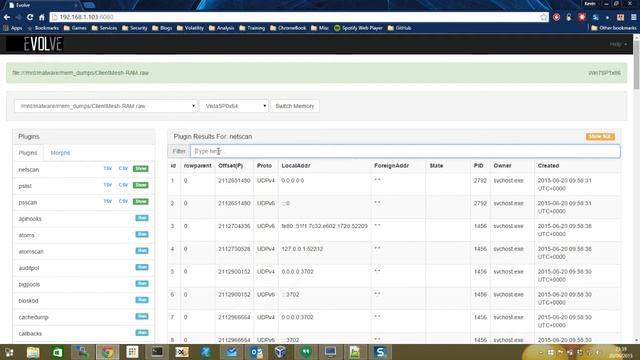
Task: Click the ForeignAddr column header
Action: (x=391, y=166)
